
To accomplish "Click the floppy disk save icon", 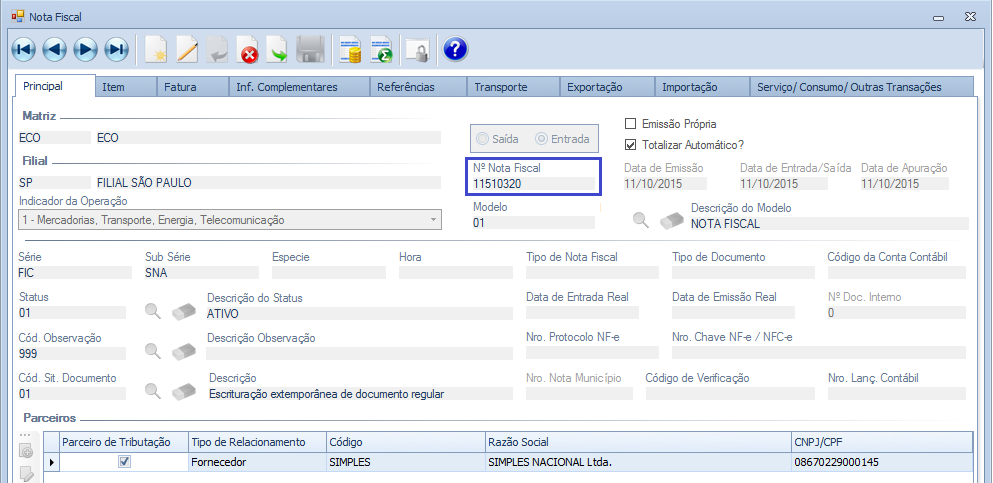I will click(310, 49).
